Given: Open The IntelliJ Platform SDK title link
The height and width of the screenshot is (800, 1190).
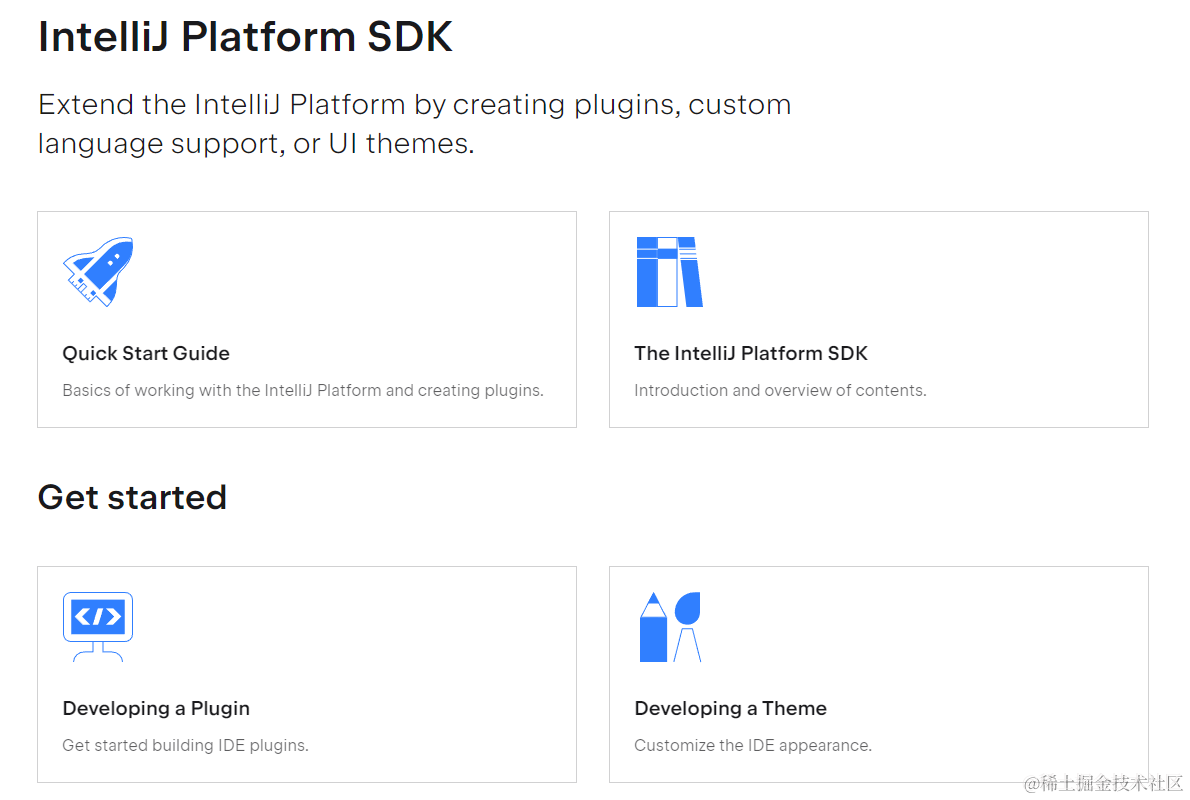Looking at the screenshot, I should coord(750,353).
